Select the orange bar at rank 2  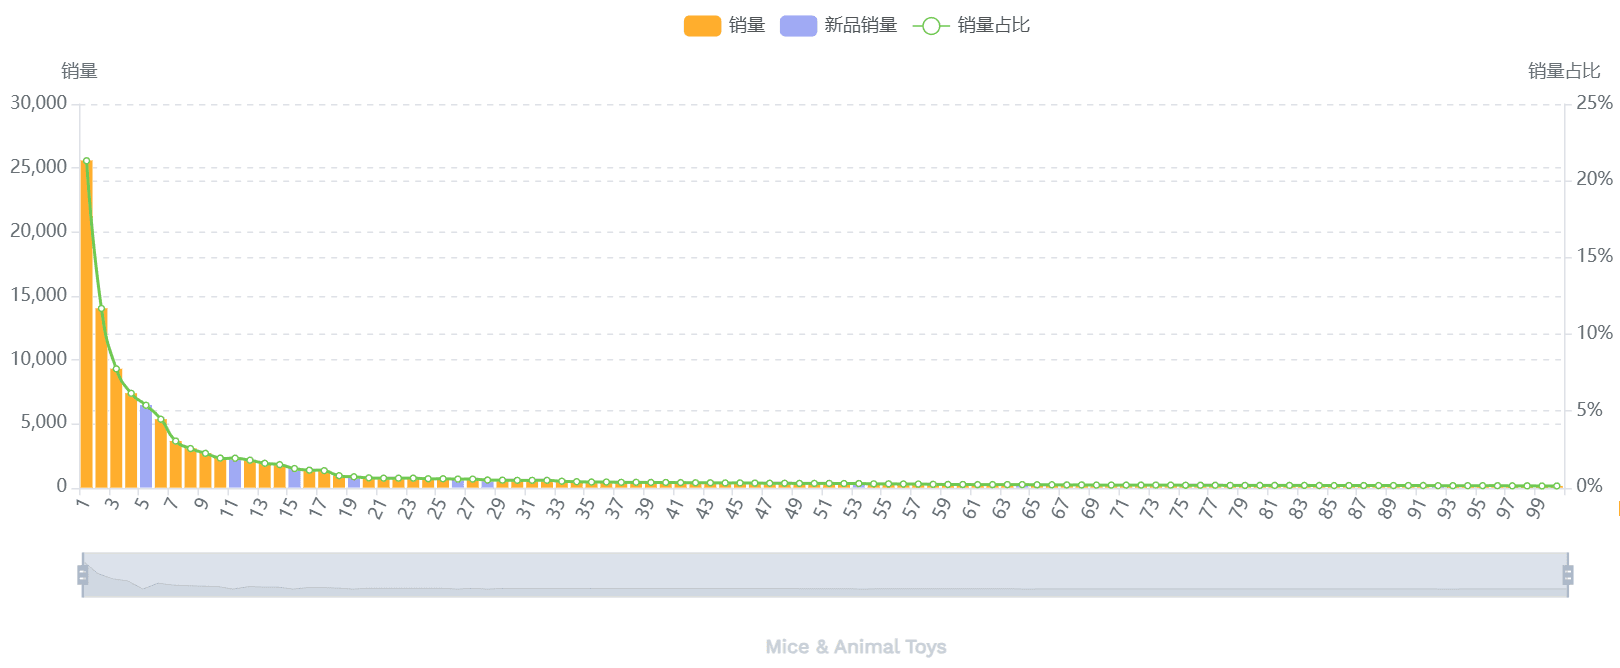[x=101, y=400]
